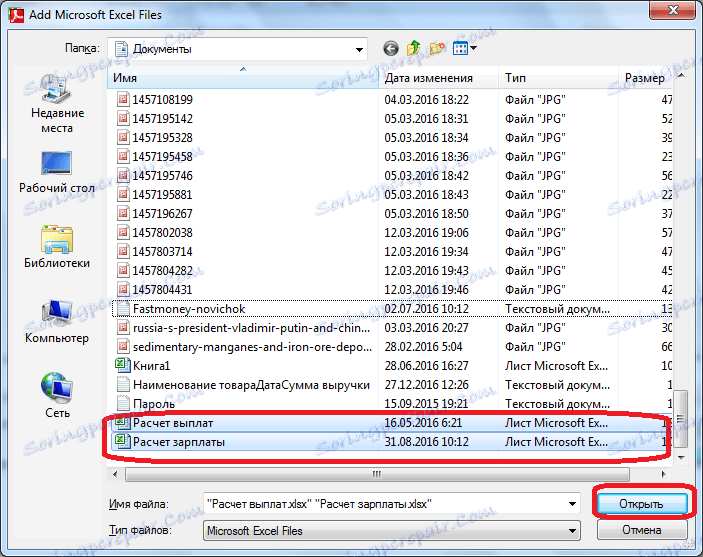This screenshot has width=703, height=557.
Task: Expand the Папка folder dropdown
Action: [x=359, y=49]
